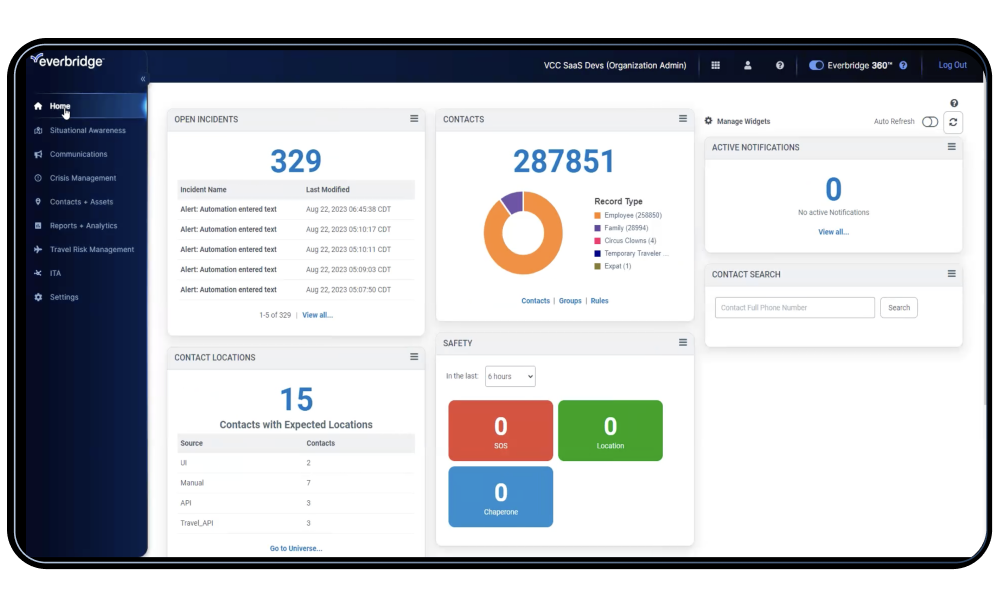Open Reports + Analytics in the sidebar
Image resolution: width=1000 pixels, height=600 pixels.
(x=39, y=225)
